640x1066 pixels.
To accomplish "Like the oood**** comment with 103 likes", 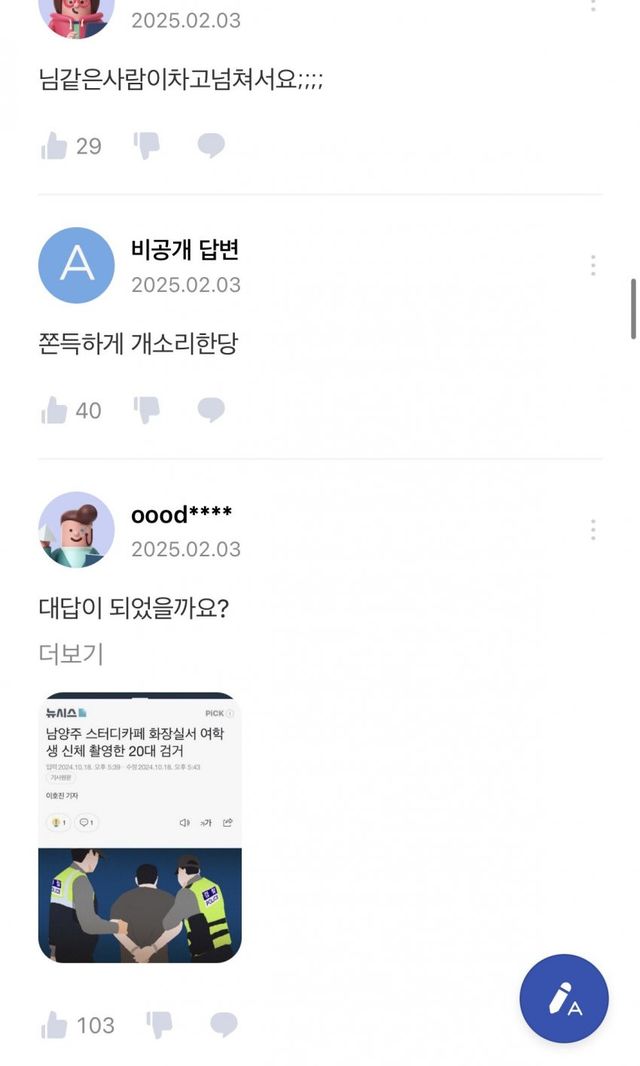I will point(54,1025).
